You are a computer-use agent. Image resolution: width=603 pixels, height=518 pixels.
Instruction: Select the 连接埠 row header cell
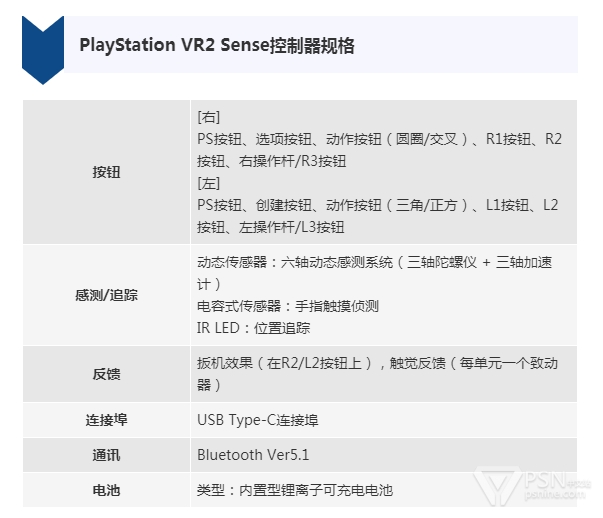tap(106, 420)
